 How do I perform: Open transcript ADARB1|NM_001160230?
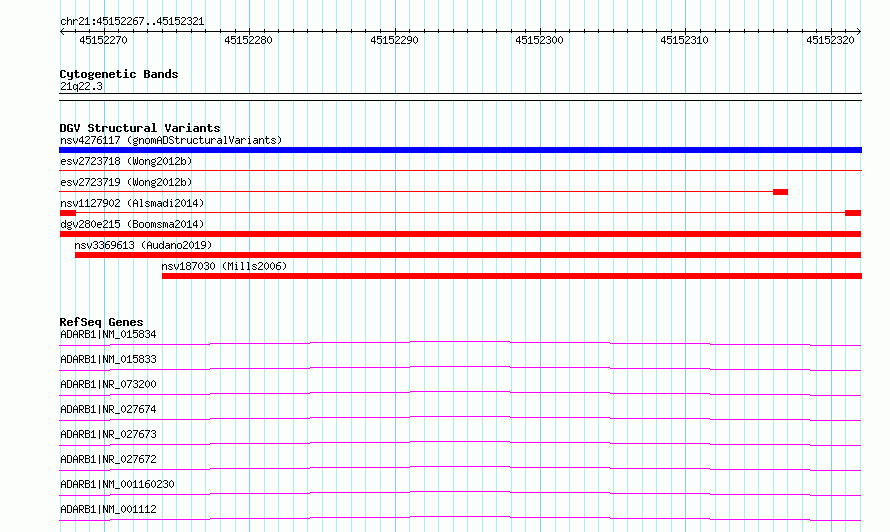pyautogui.click(x=117, y=484)
